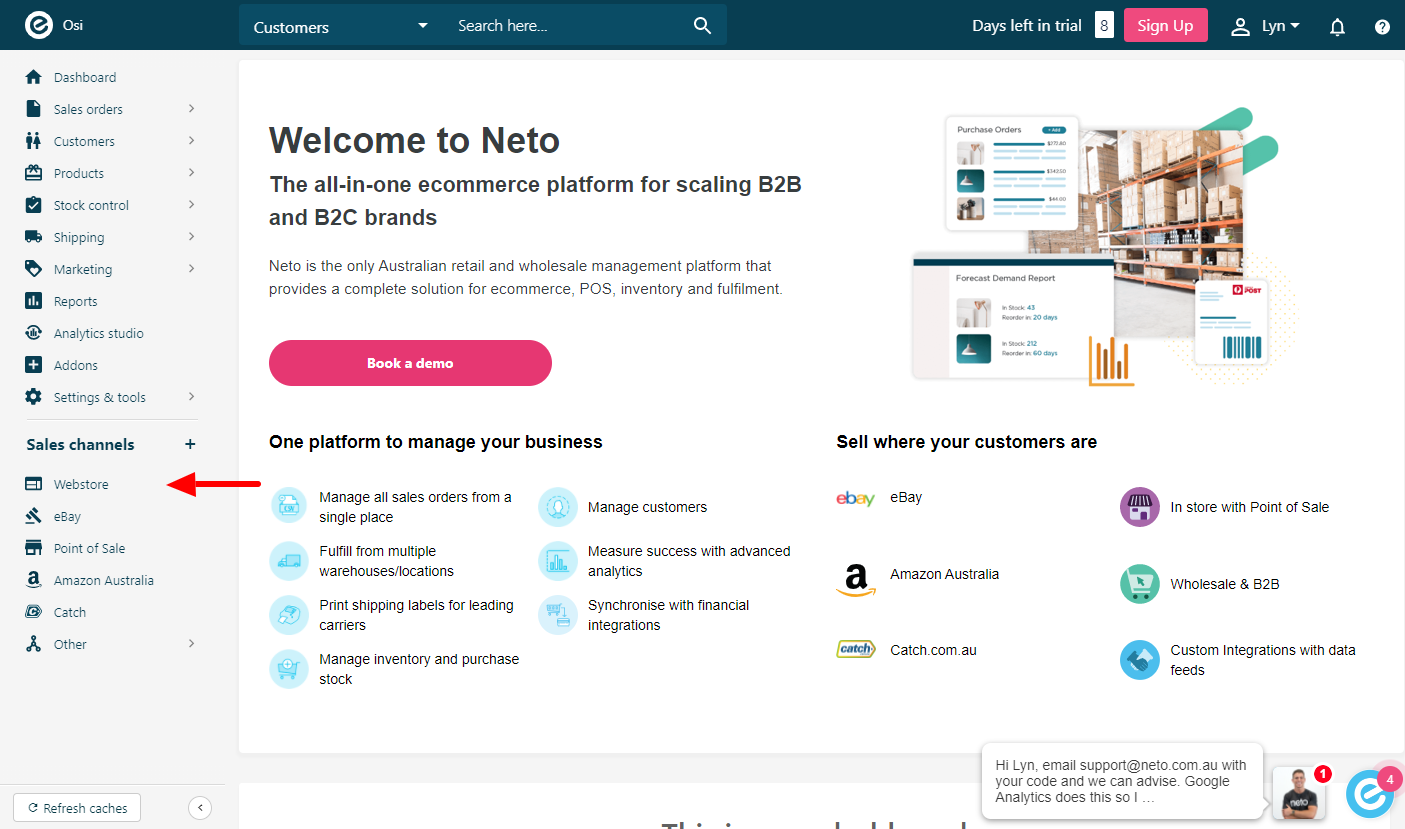Image resolution: width=1405 pixels, height=829 pixels.
Task: Click the Sales orders document icon
Action: (x=34, y=109)
